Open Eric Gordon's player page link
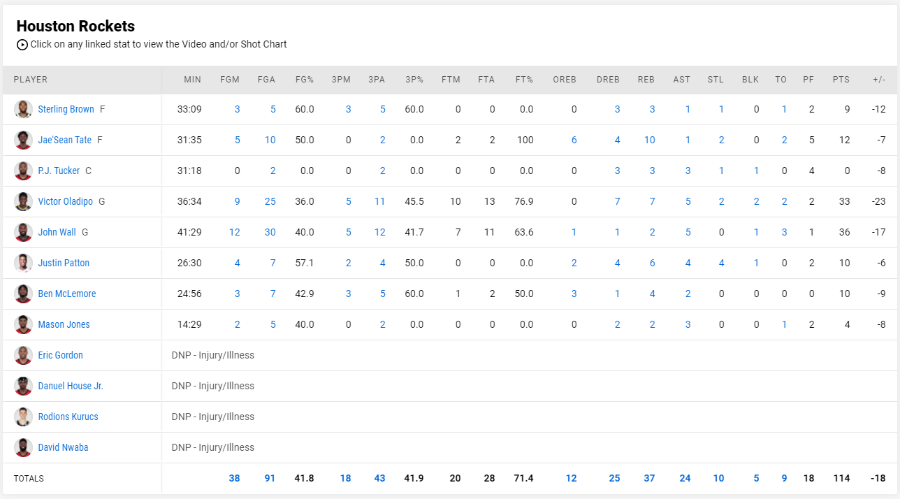Viewport: 900px width, 499px height. click(60, 355)
